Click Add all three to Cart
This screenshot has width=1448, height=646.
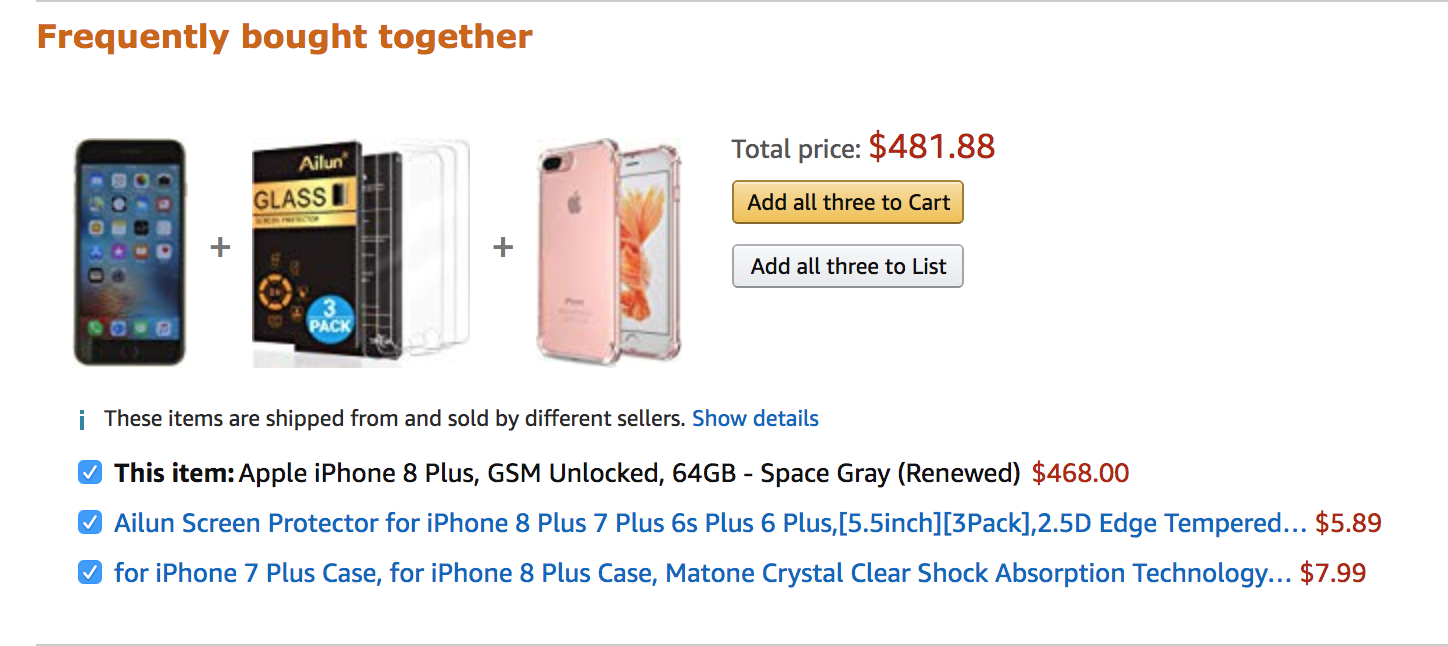pyautogui.click(x=848, y=202)
